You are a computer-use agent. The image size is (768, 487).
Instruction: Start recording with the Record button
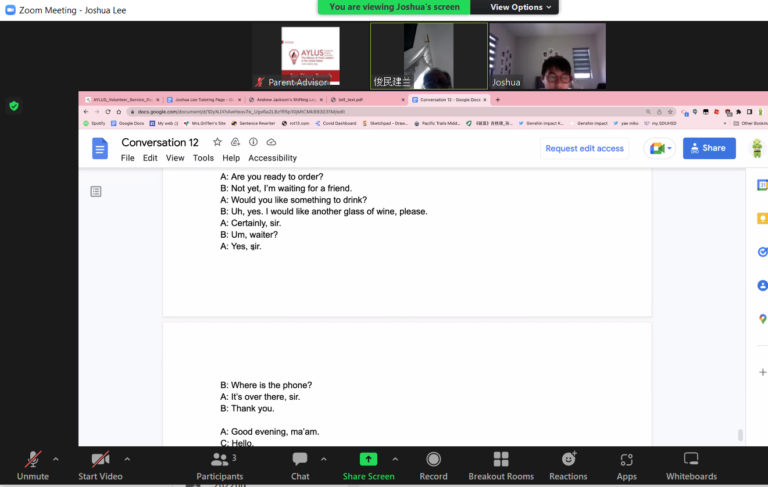433,466
